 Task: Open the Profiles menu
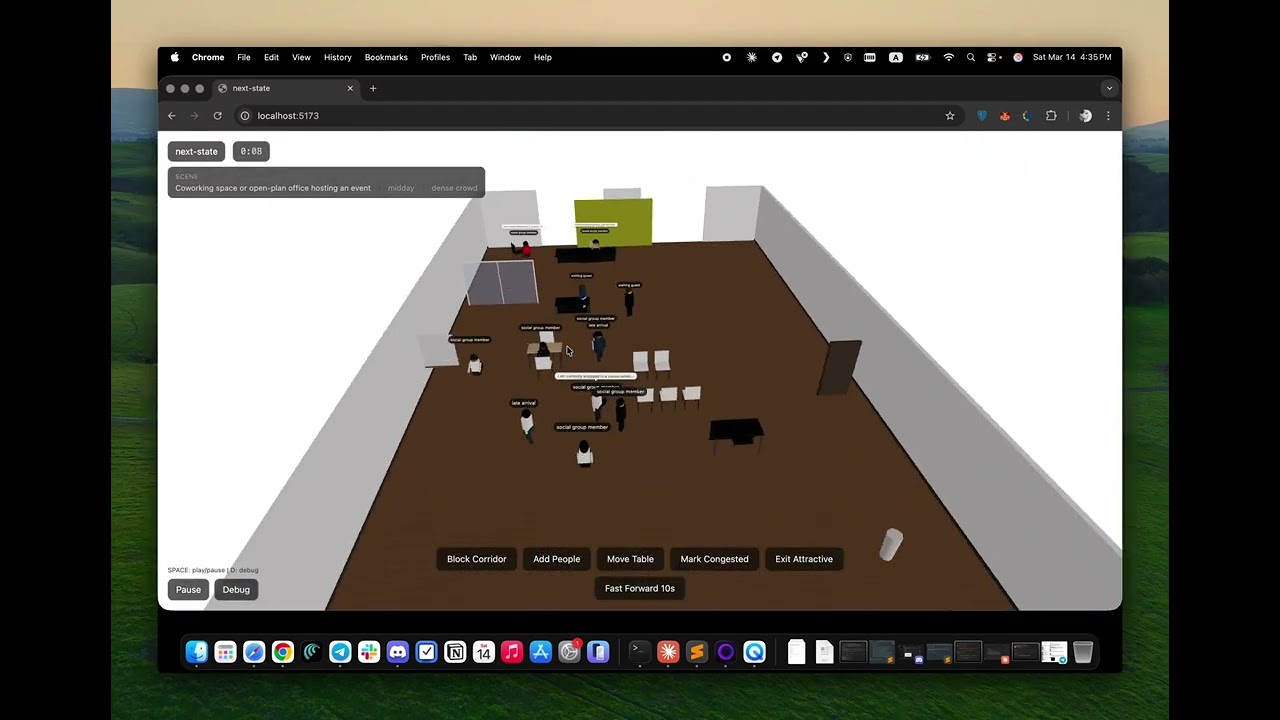click(x=435, y=57)
